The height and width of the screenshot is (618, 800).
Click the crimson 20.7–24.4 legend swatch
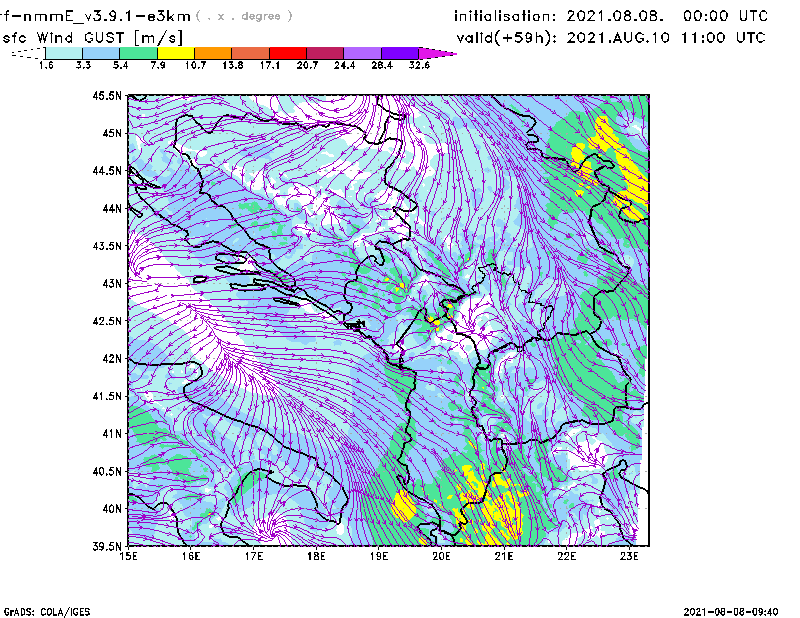tap(325, 53)
